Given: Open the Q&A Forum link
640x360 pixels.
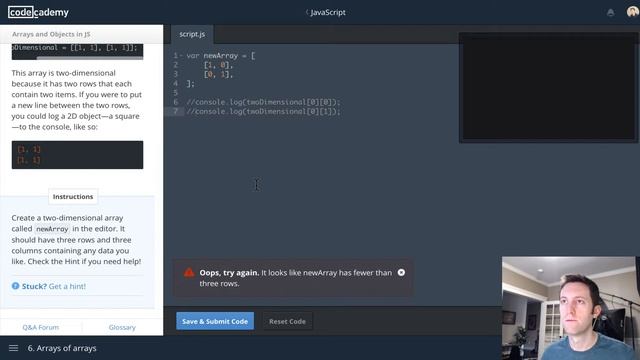Looking at the screenshot, I should [x=41, y=327].
